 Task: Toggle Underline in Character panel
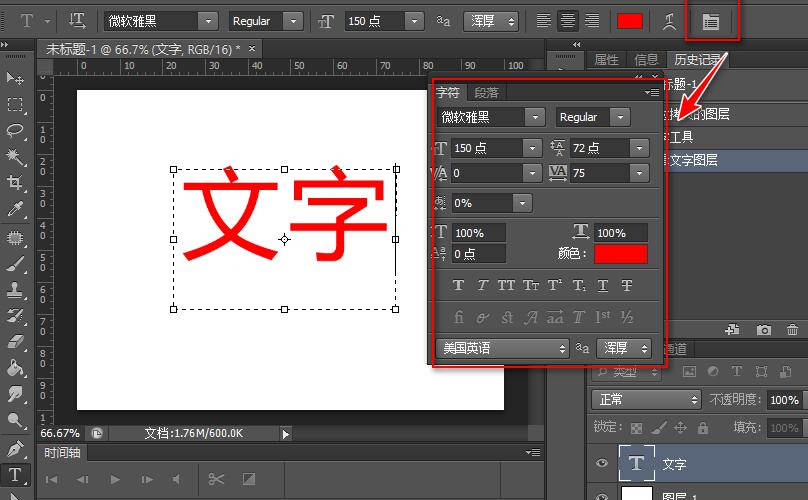pyautogui.click(x=602, y=286)
